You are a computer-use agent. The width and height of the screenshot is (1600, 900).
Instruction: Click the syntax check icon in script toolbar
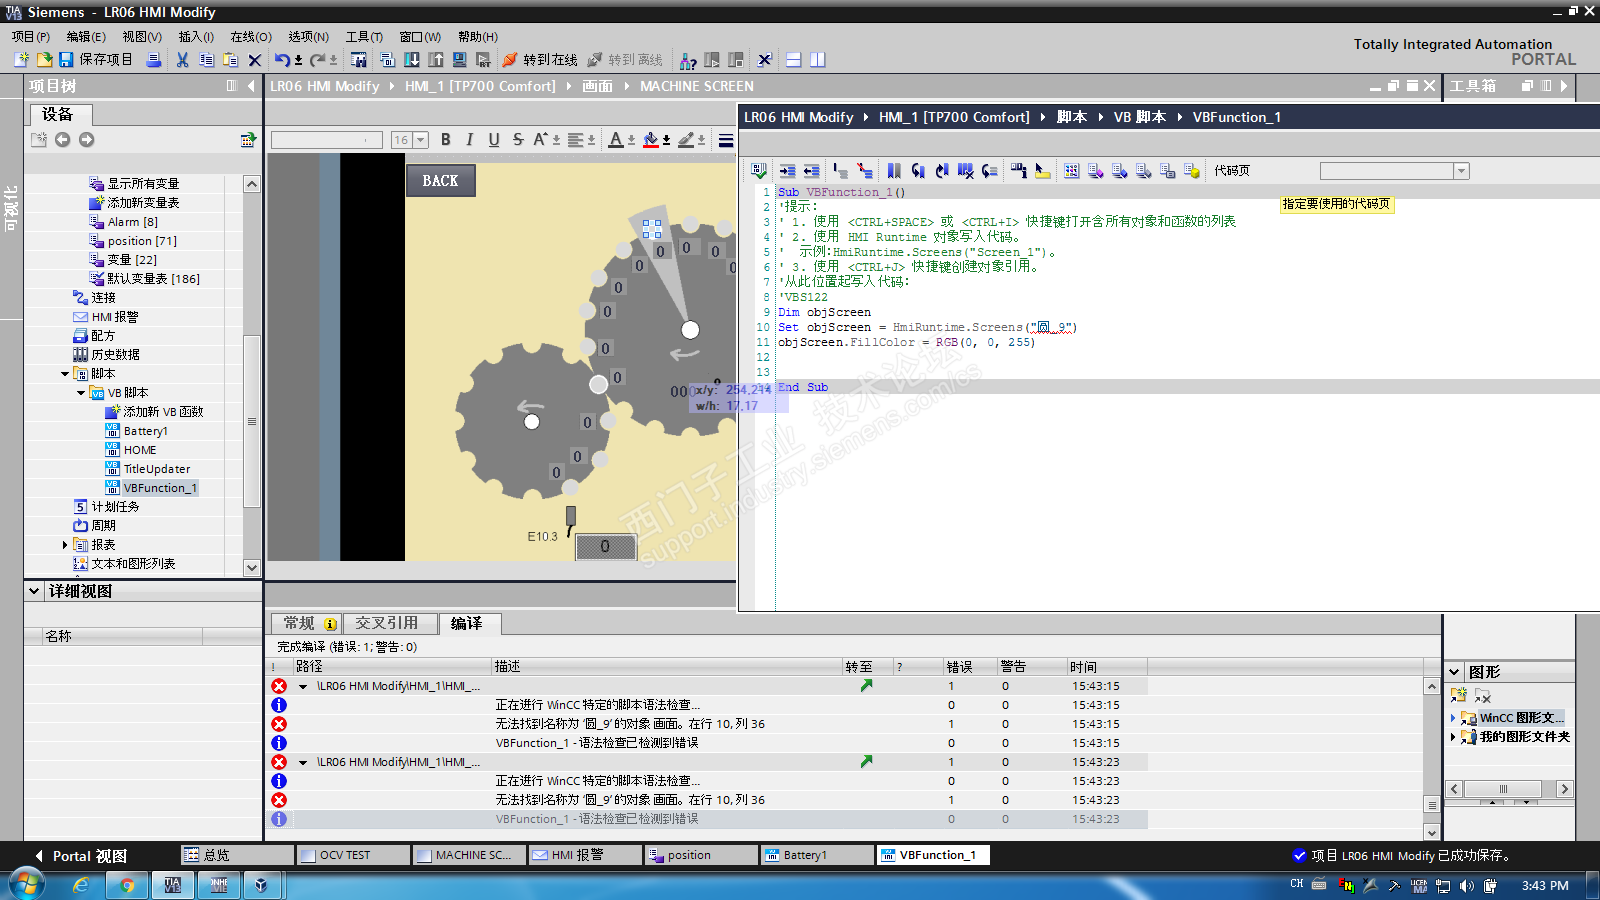(759, 171)
